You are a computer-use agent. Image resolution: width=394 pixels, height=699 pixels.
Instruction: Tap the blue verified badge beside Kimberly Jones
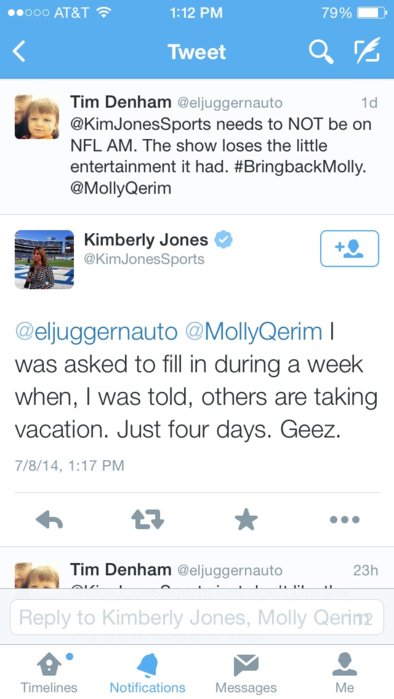[224, 240]
